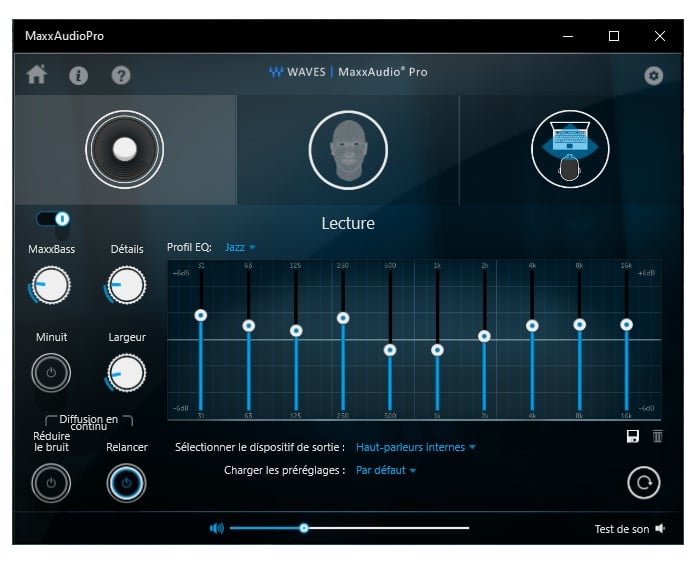Click the master volume slider handle
Image resolution: width=696 pixels, height=564 pixels.
point(304,528)
